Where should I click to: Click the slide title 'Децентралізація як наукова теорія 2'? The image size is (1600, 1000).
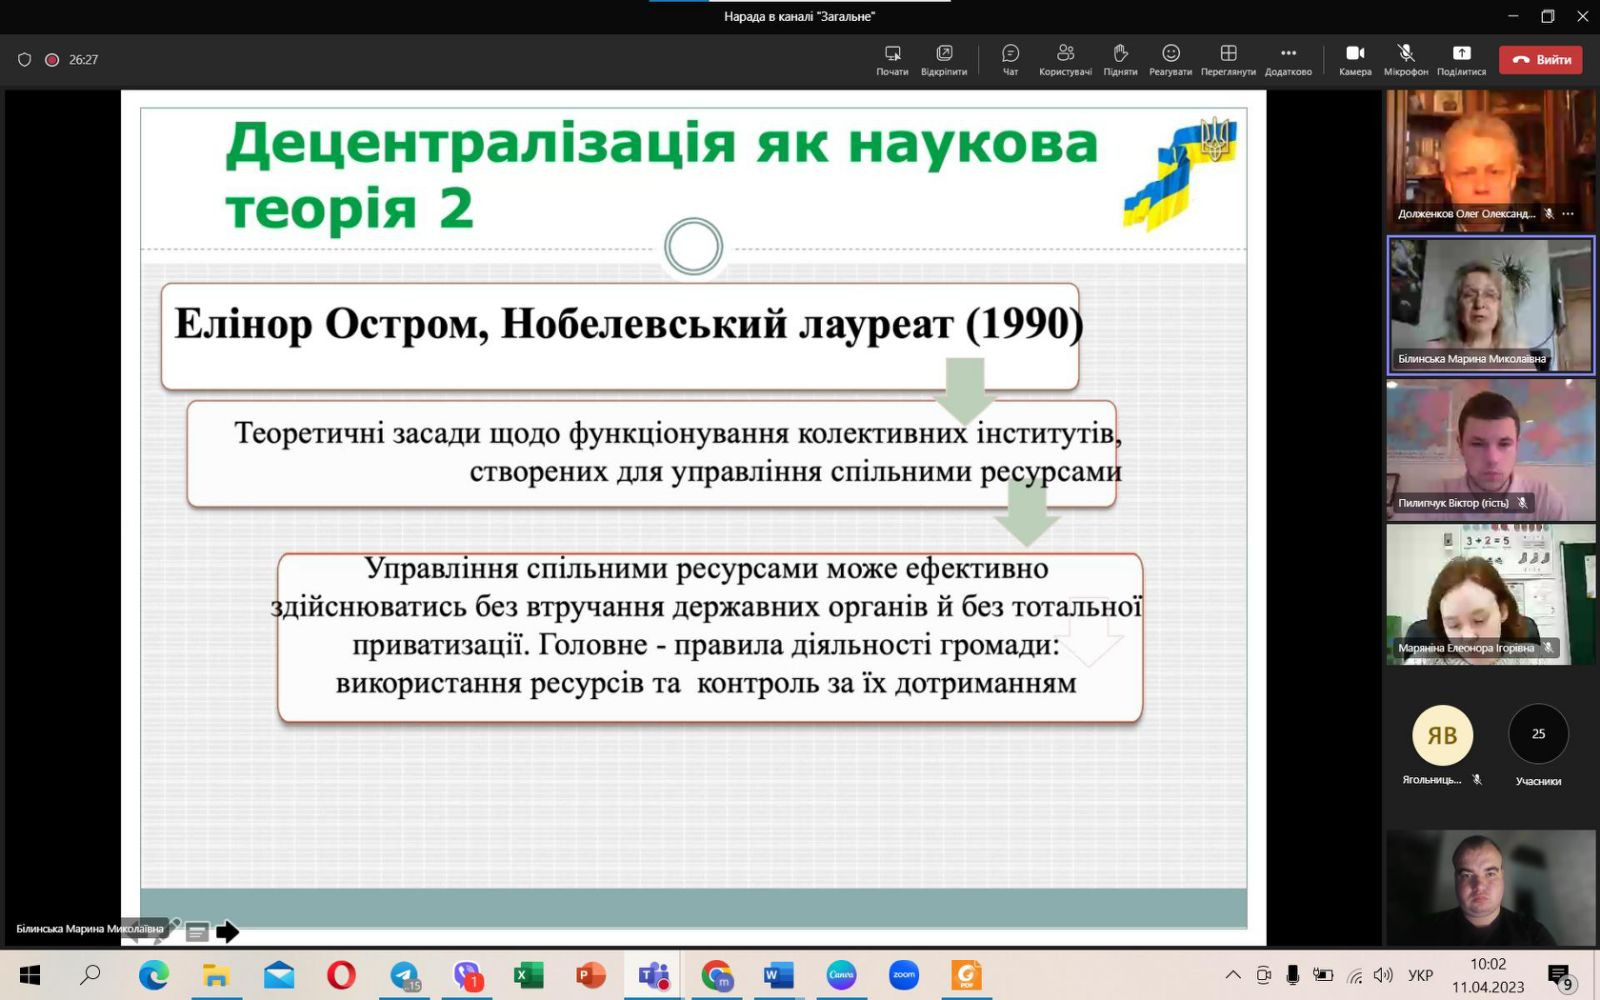pyautogui.click(x=661, y=175)
